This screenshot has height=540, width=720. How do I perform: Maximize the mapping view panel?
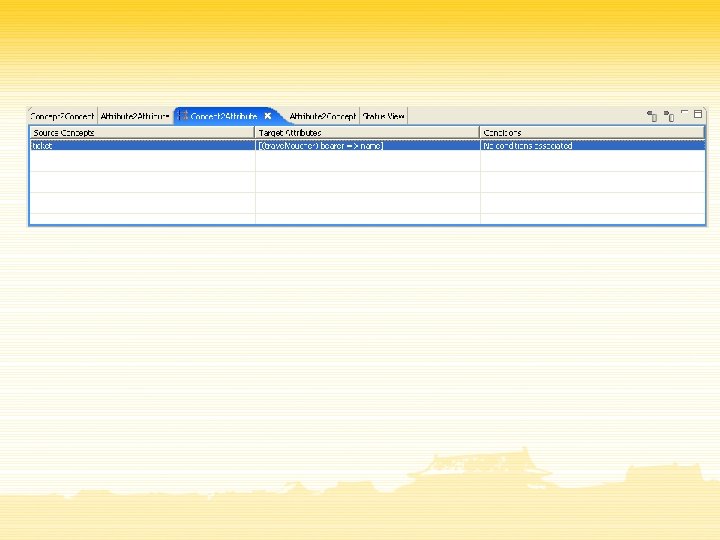tap(698, 114)
